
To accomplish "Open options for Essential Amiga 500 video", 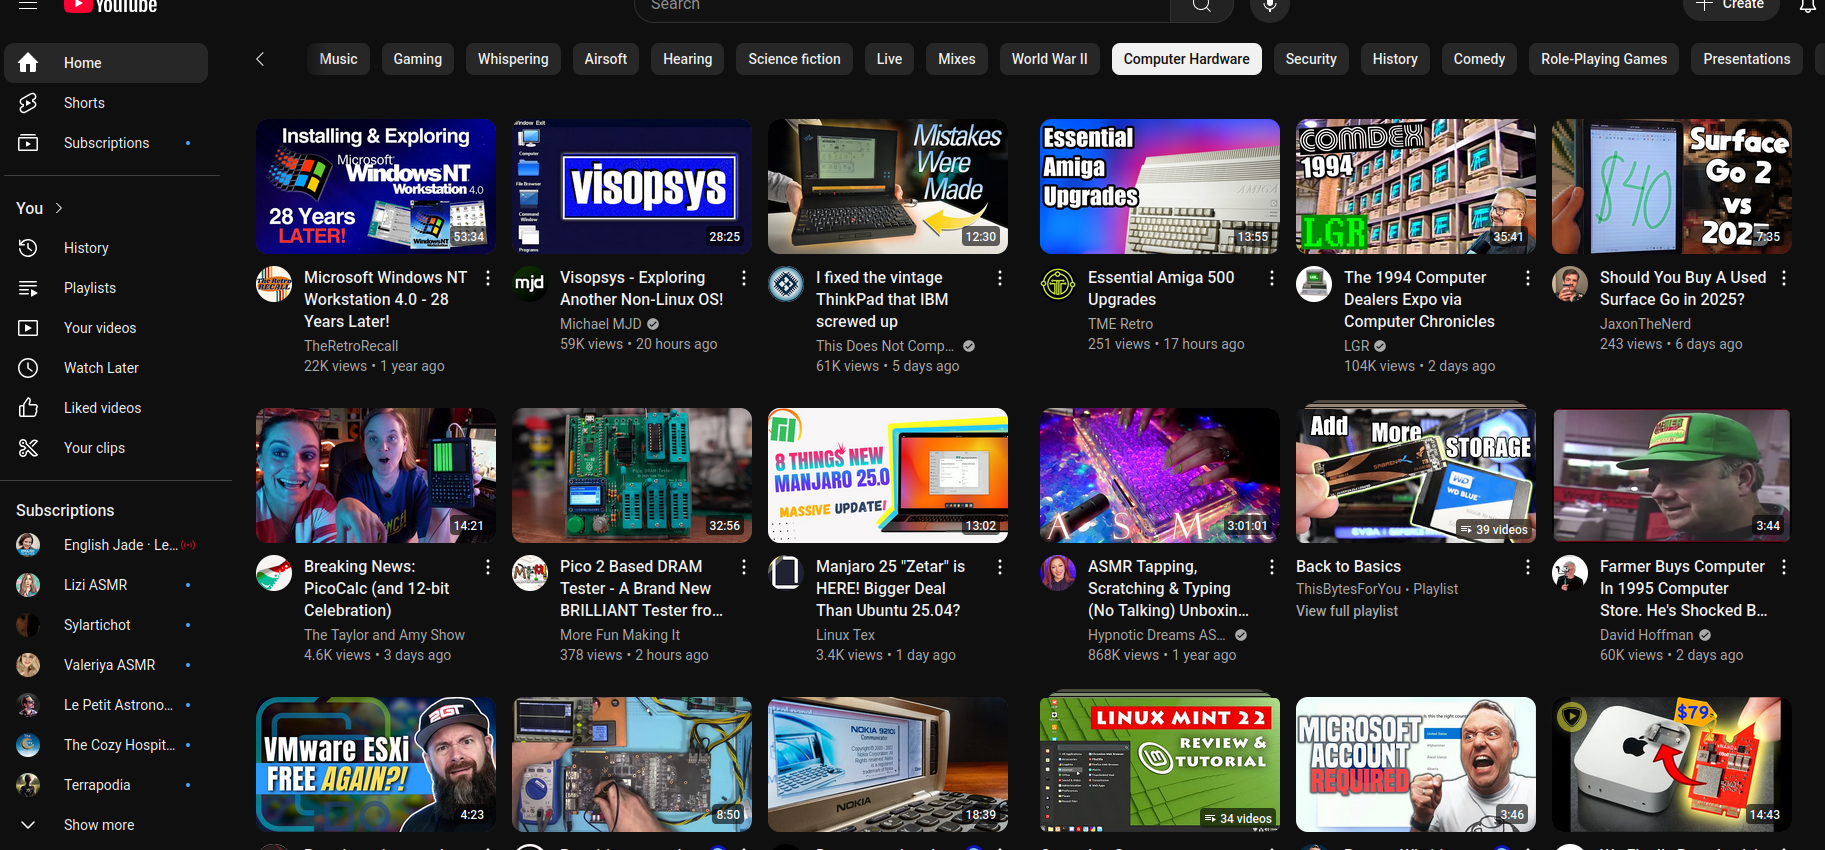I will point(1272,278).
